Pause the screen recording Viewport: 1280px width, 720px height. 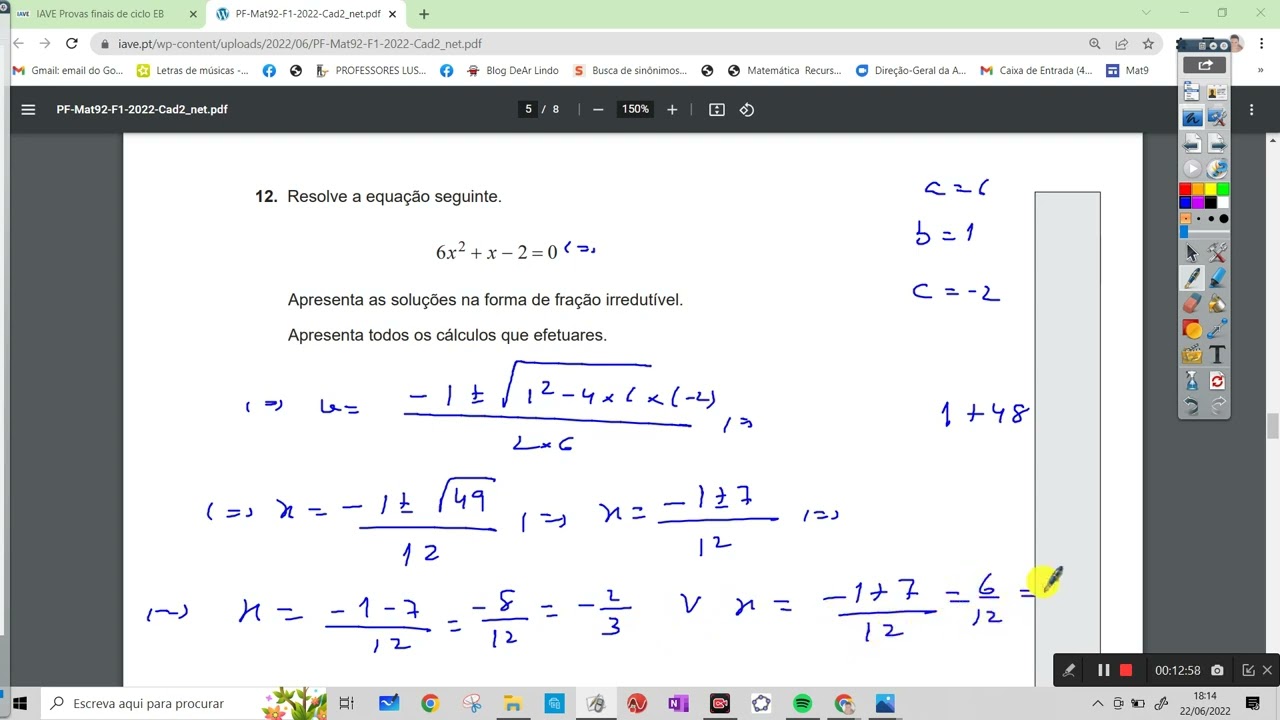point(1103,670)
